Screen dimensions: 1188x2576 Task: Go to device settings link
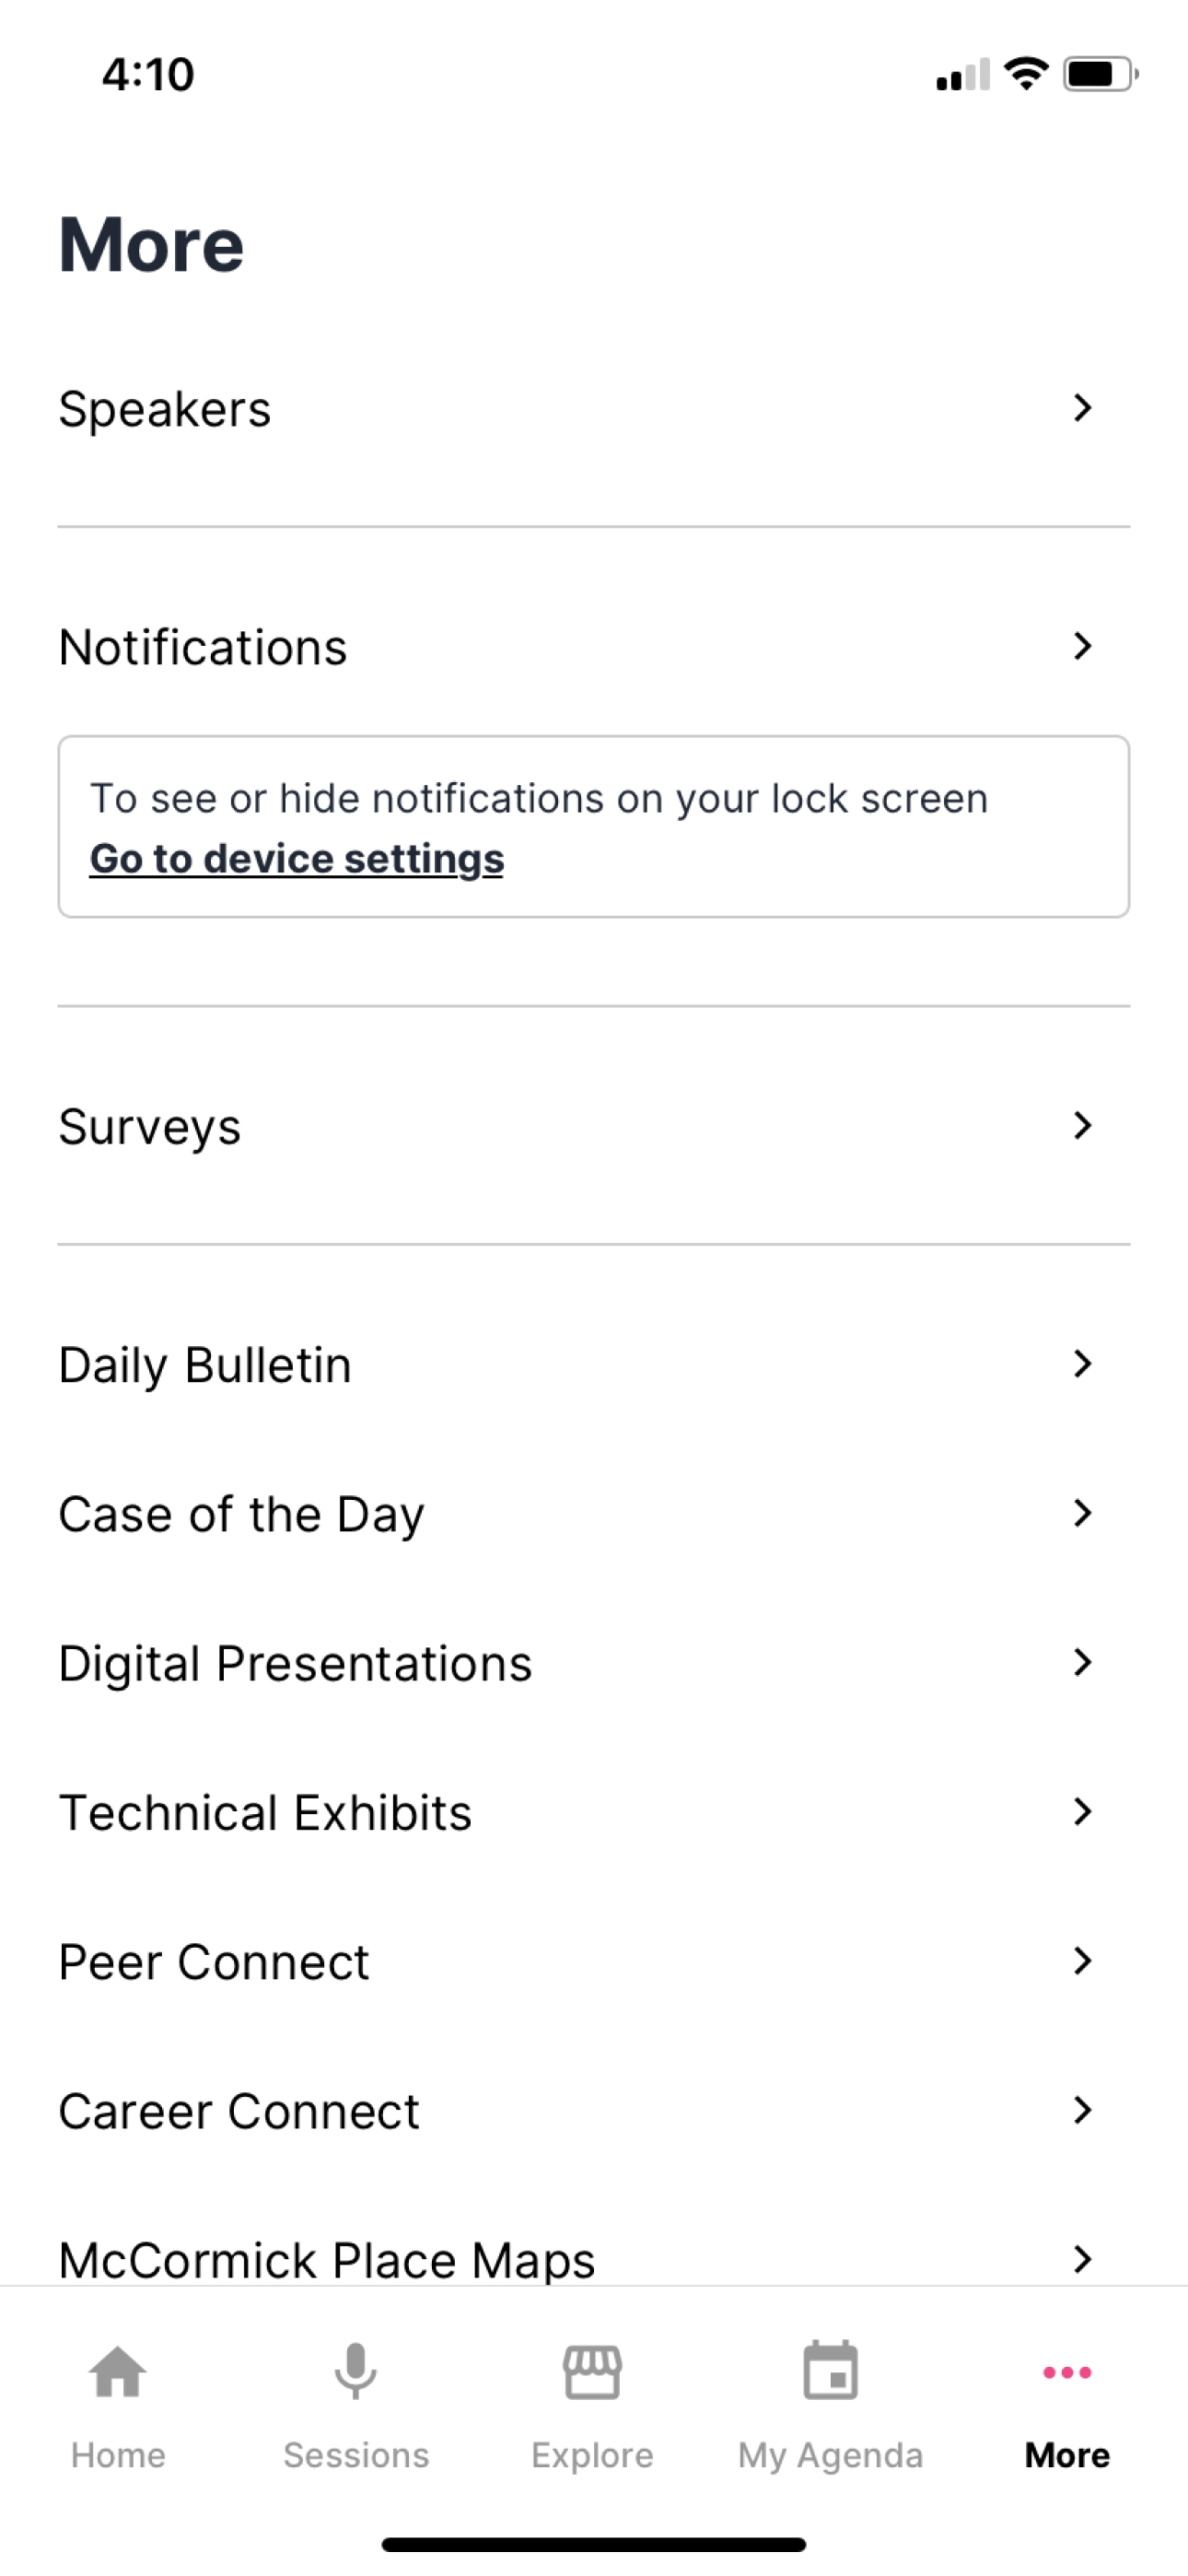(297, 859)
